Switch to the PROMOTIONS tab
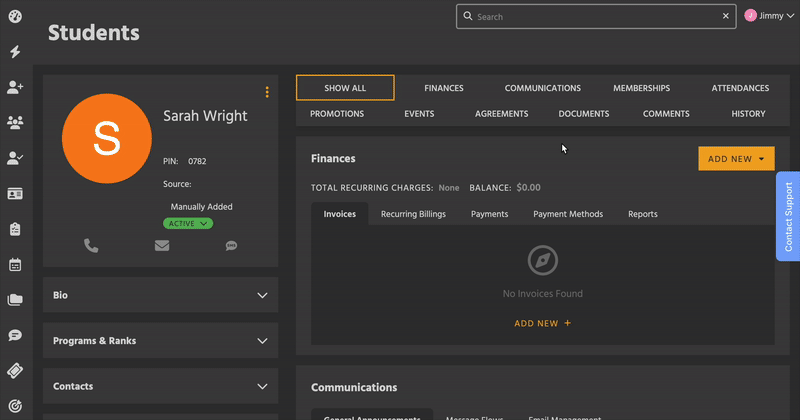 [337, 114]
